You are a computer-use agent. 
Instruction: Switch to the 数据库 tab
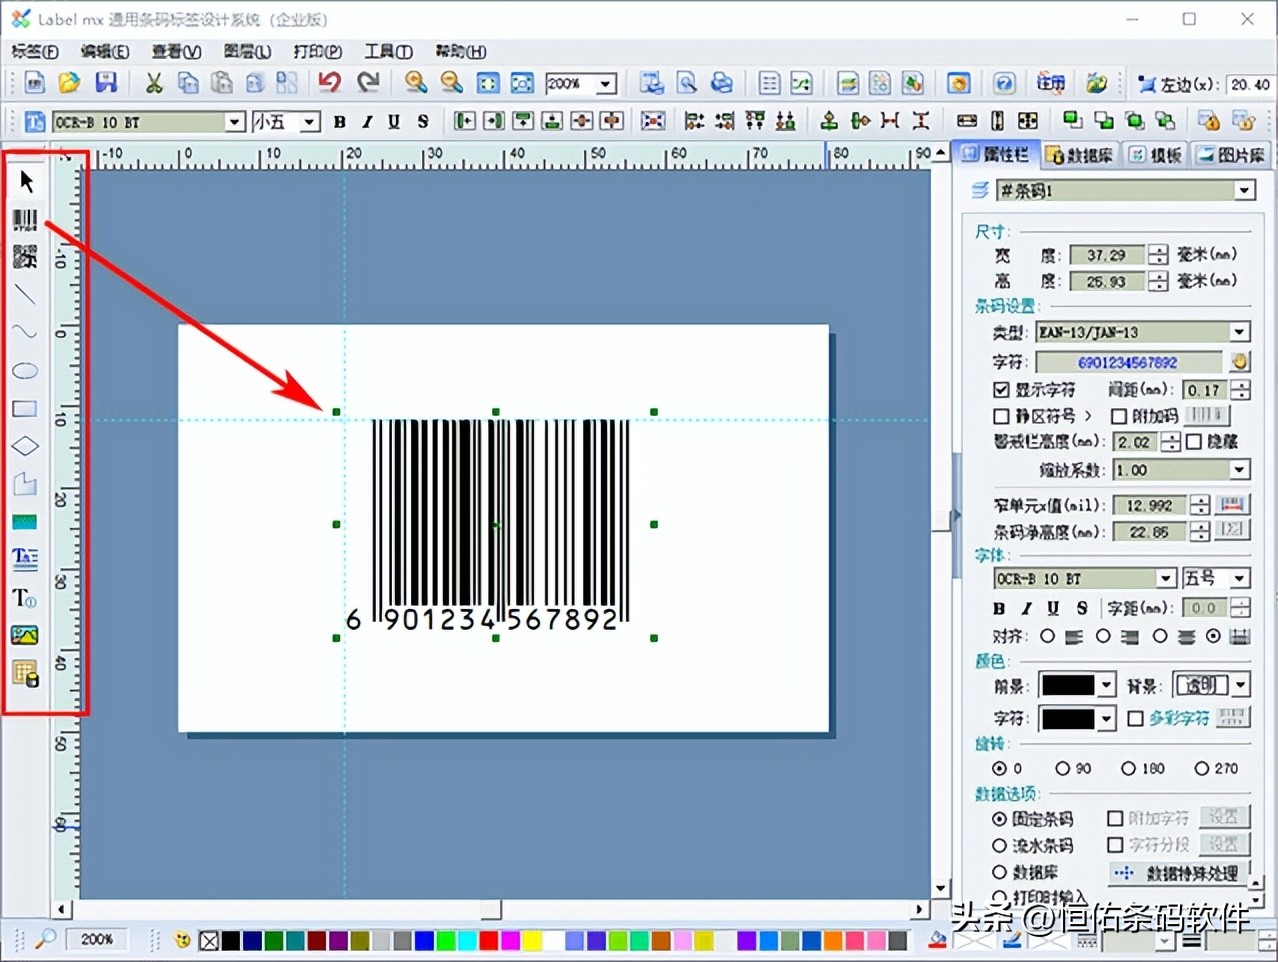tap(1080, 153)
